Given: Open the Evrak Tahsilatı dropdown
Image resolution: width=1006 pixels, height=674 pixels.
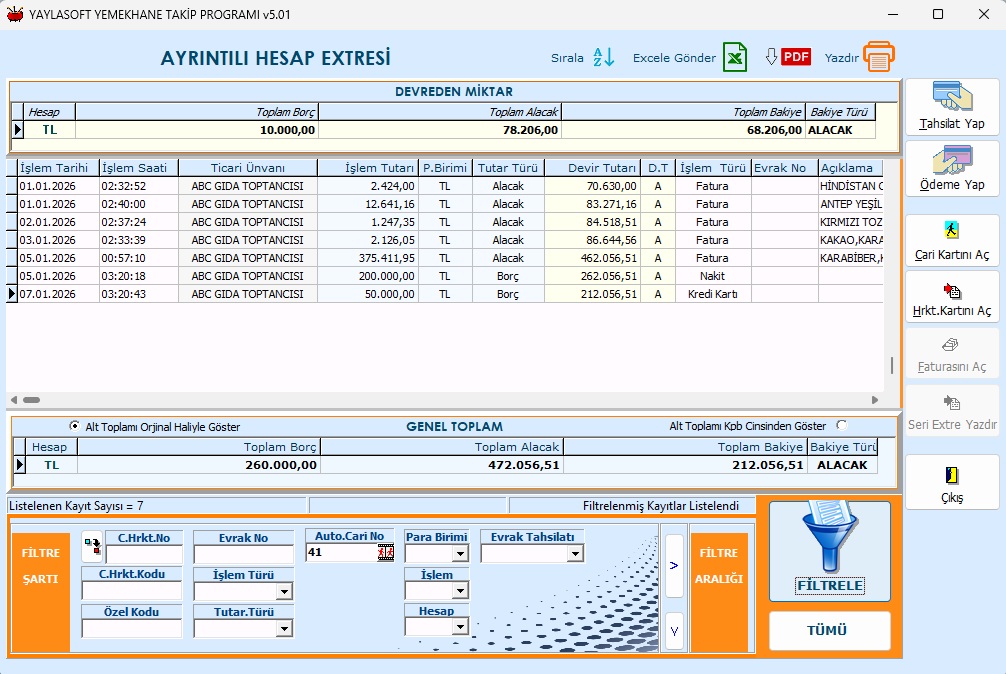Looking at the screenshot, I should coord(575,554).
